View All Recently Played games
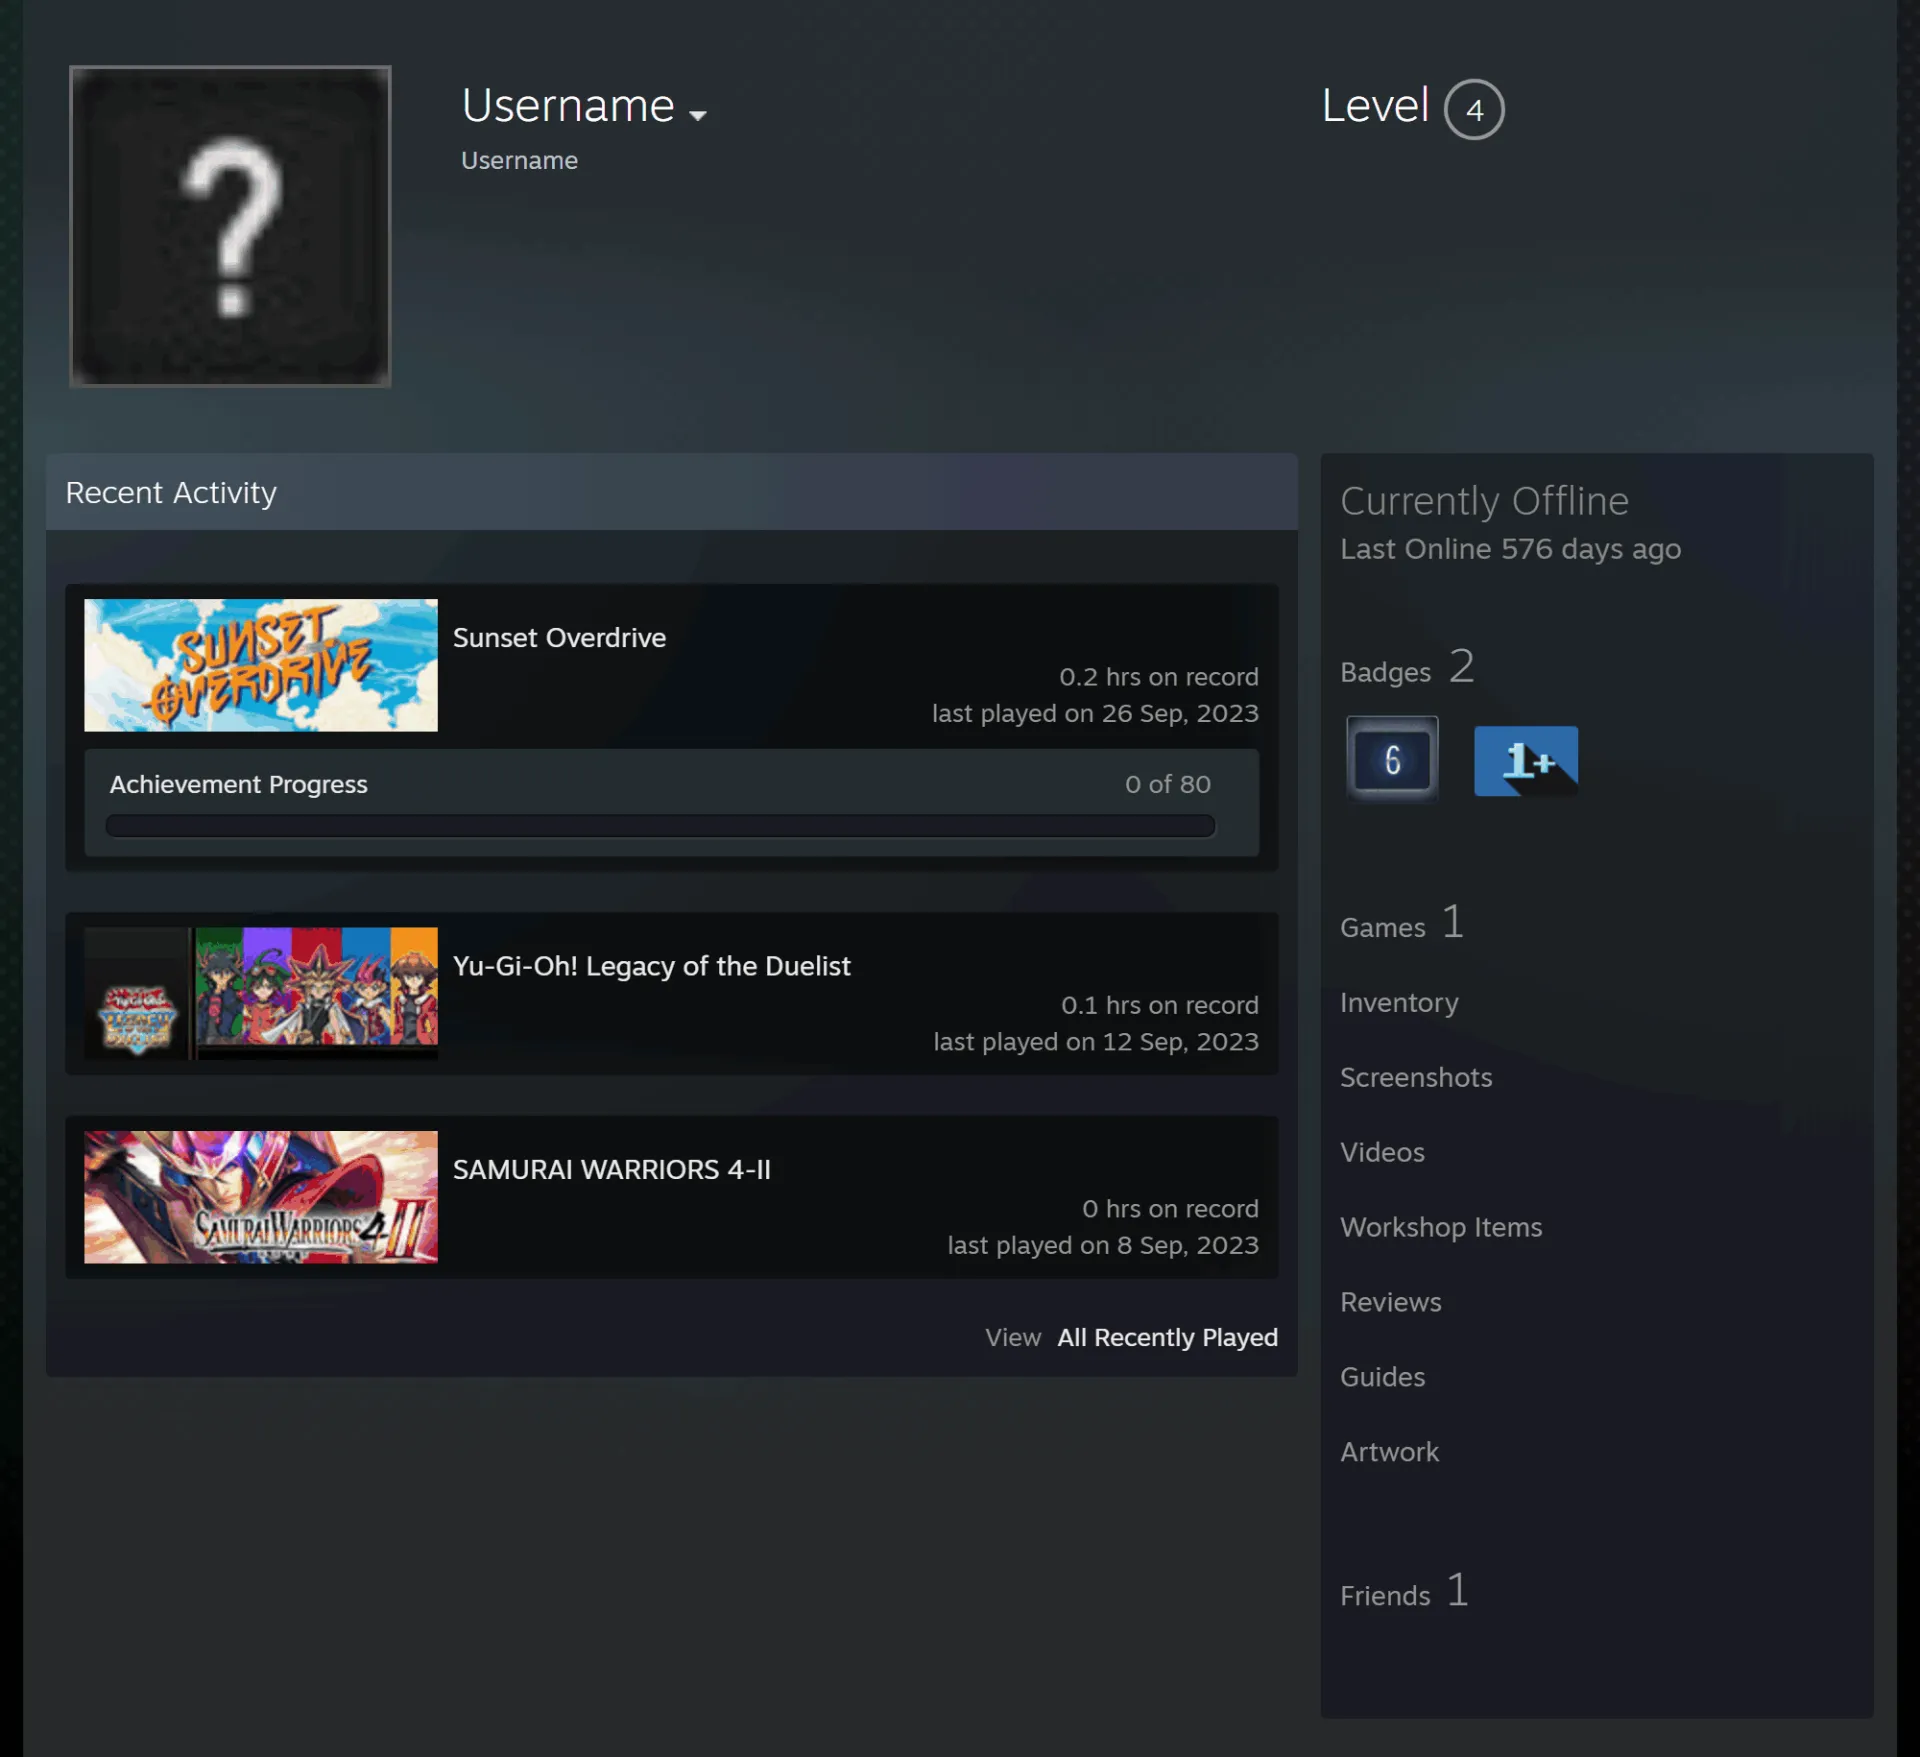1920x1757 pixels. [1167, 1337]
